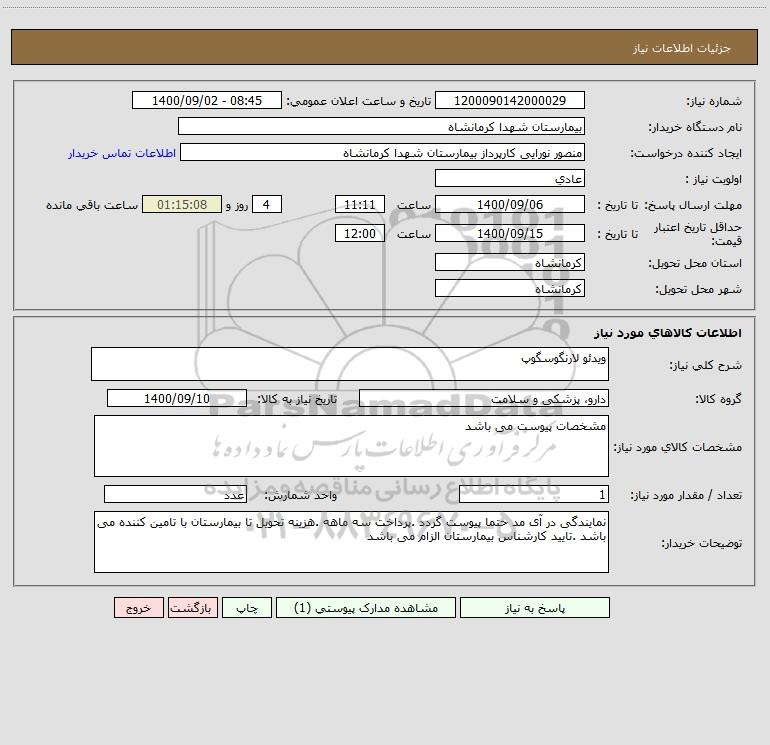The width and height of the screenshot is (770, 745).
Task: Click the goods group field دارو، پزشکی و سلامت
Action: 484,399
